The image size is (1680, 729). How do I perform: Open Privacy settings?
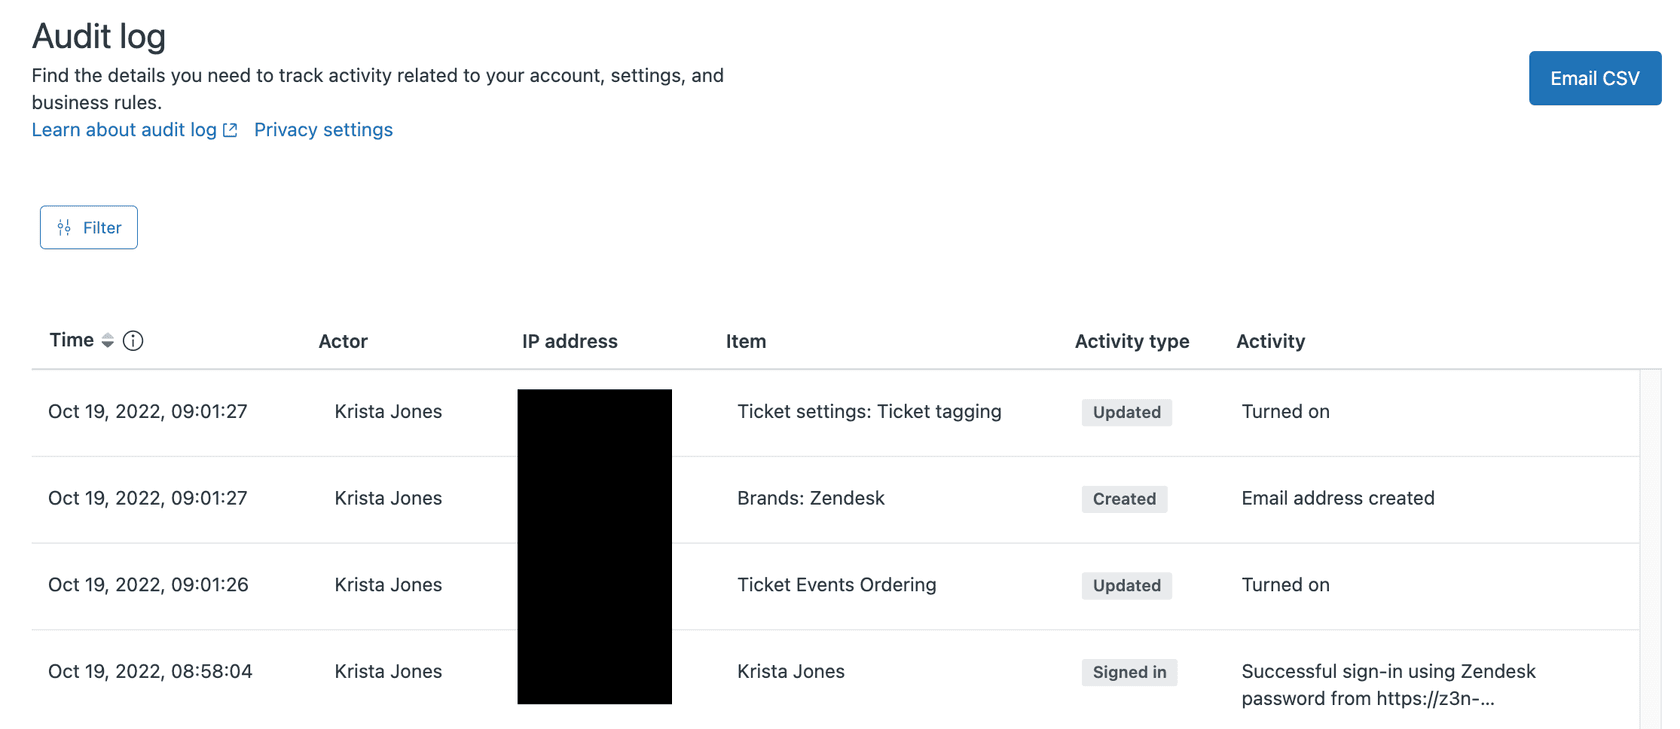323,129
